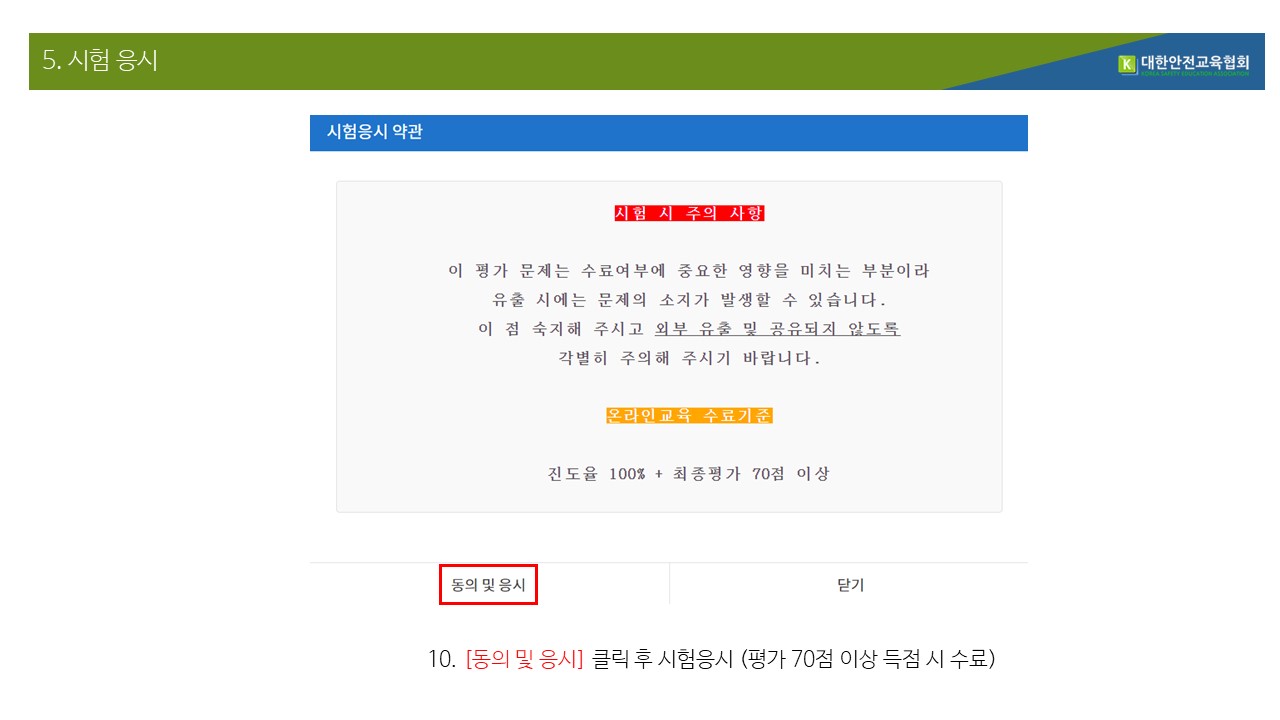Click the red 시험 시 주의 사항 label
The image size is (1280, 720).
[689, 213]
